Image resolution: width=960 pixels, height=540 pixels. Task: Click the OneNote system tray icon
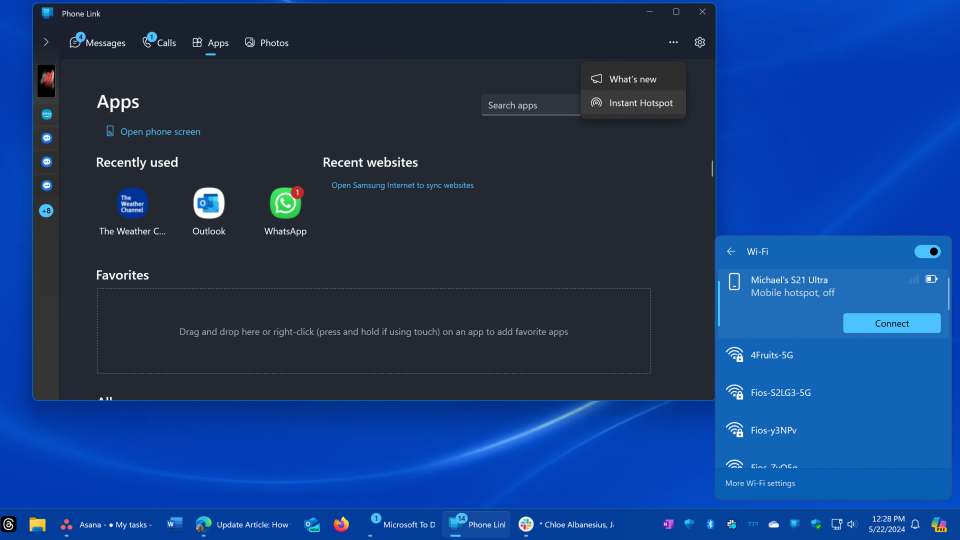click(x=668, y=524)
